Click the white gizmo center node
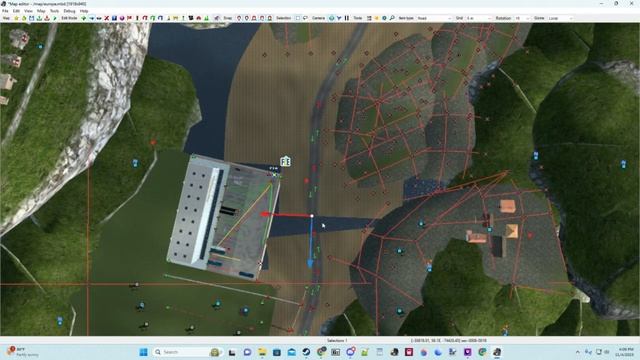The image size is (640, 360). pos(312,216)
